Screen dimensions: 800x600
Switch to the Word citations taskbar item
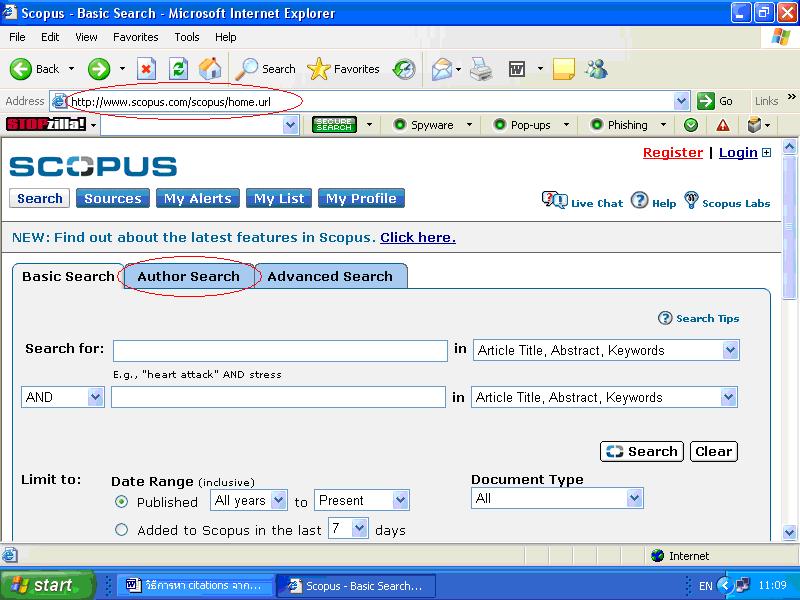195,585
